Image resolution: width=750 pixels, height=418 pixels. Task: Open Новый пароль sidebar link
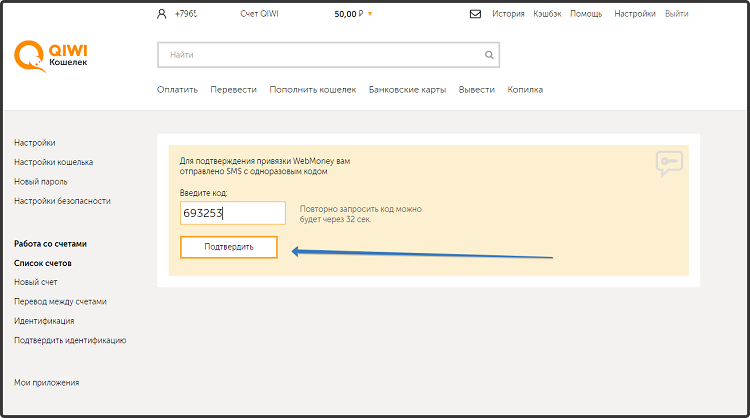click(41, 182)
